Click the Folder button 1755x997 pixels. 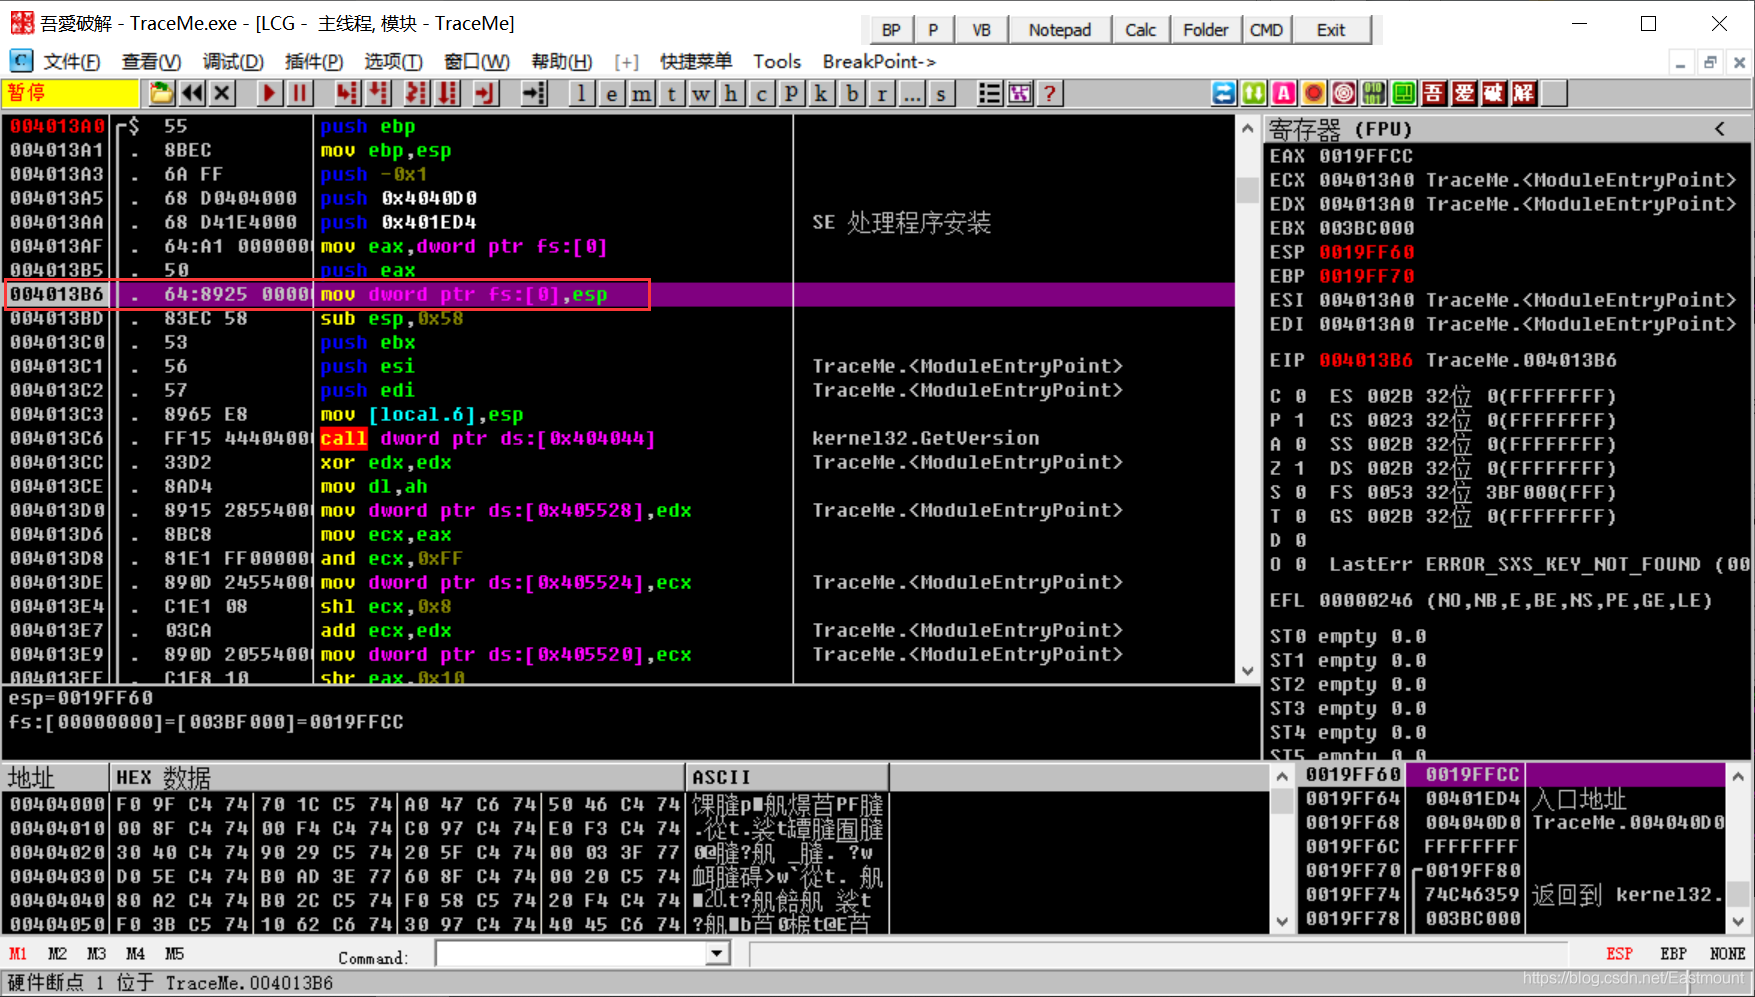pyautogui.click(x=1205, y=30)
